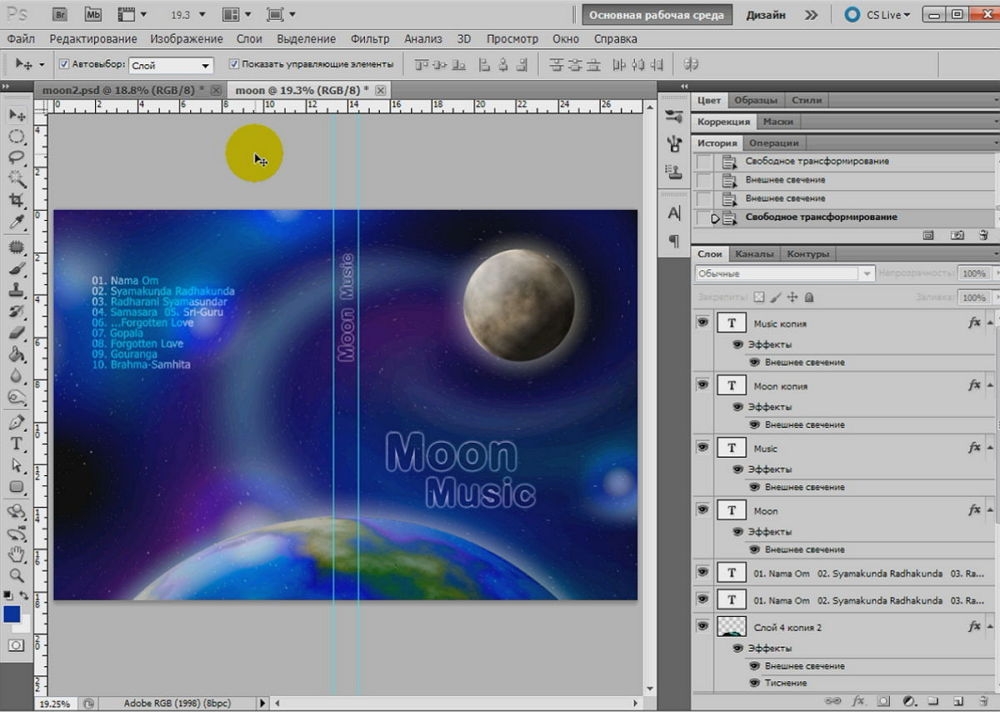Select the Clone Stamp tool
This screenshot has height=712, width=1000.
(x=17, y=290)
